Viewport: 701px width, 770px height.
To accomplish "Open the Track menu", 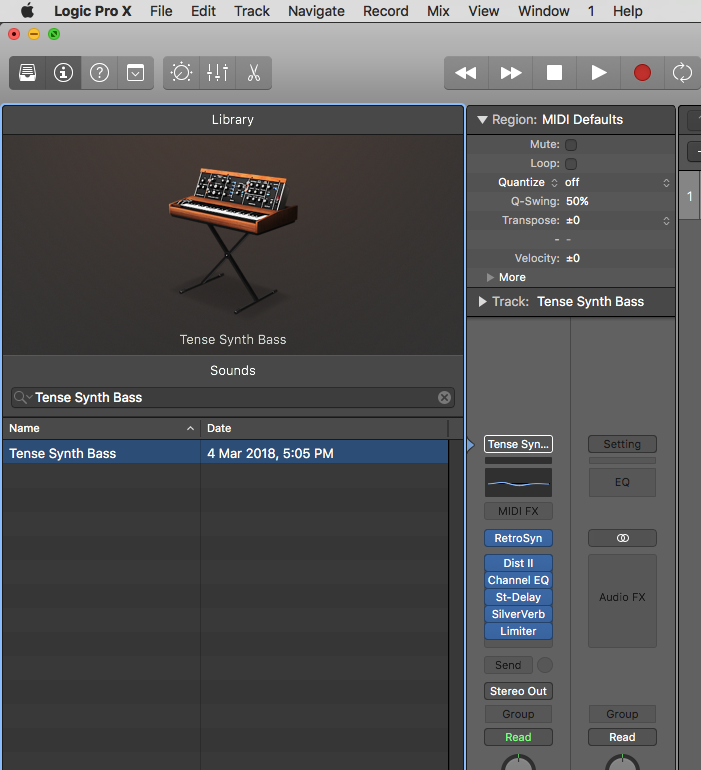I will pyautogui.click(x=252, y=11).
